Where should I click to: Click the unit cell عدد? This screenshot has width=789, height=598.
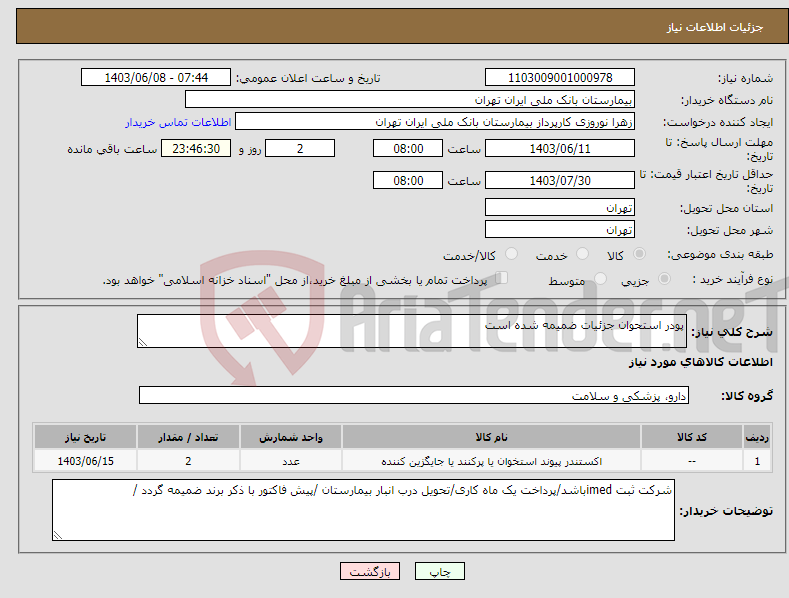291,461
